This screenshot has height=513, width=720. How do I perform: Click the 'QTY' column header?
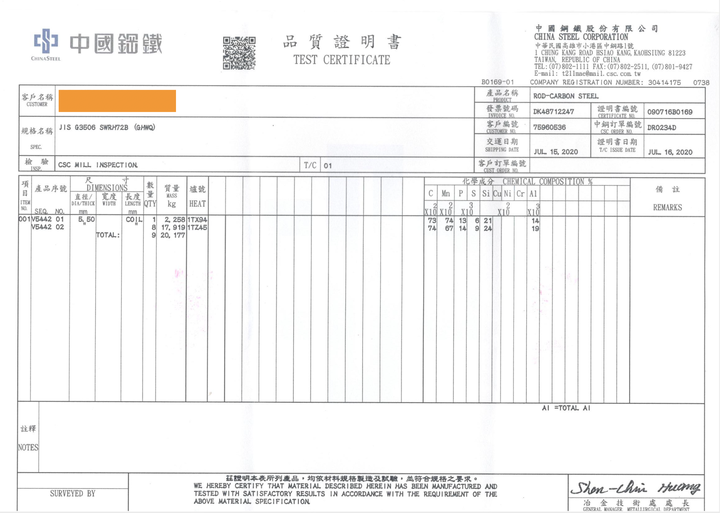[x=150, y=203]
